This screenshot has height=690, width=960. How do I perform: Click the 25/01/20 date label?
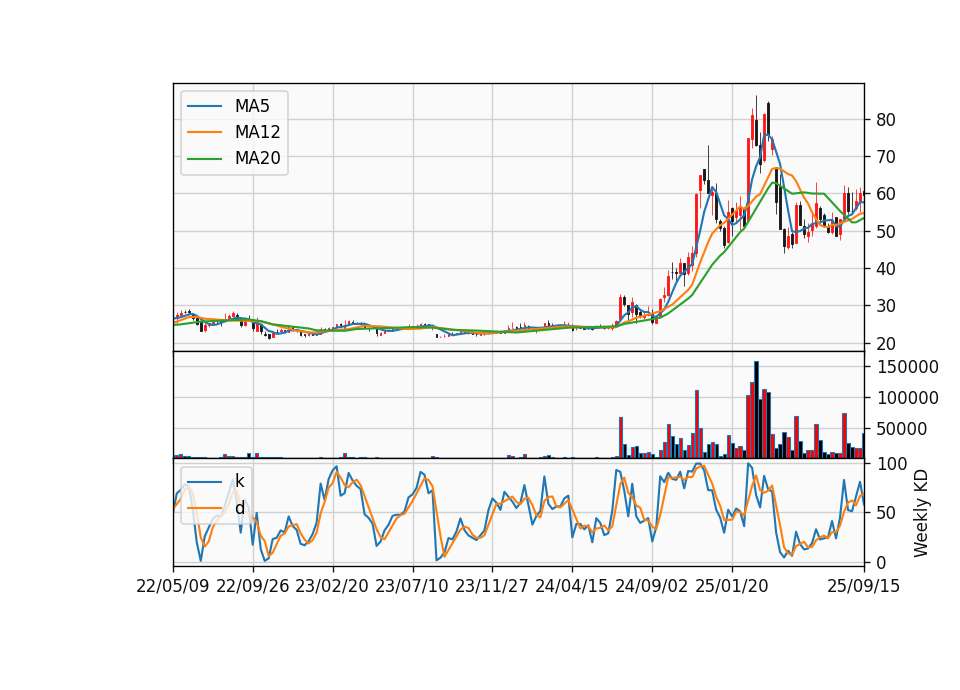(x=732, y=586)
